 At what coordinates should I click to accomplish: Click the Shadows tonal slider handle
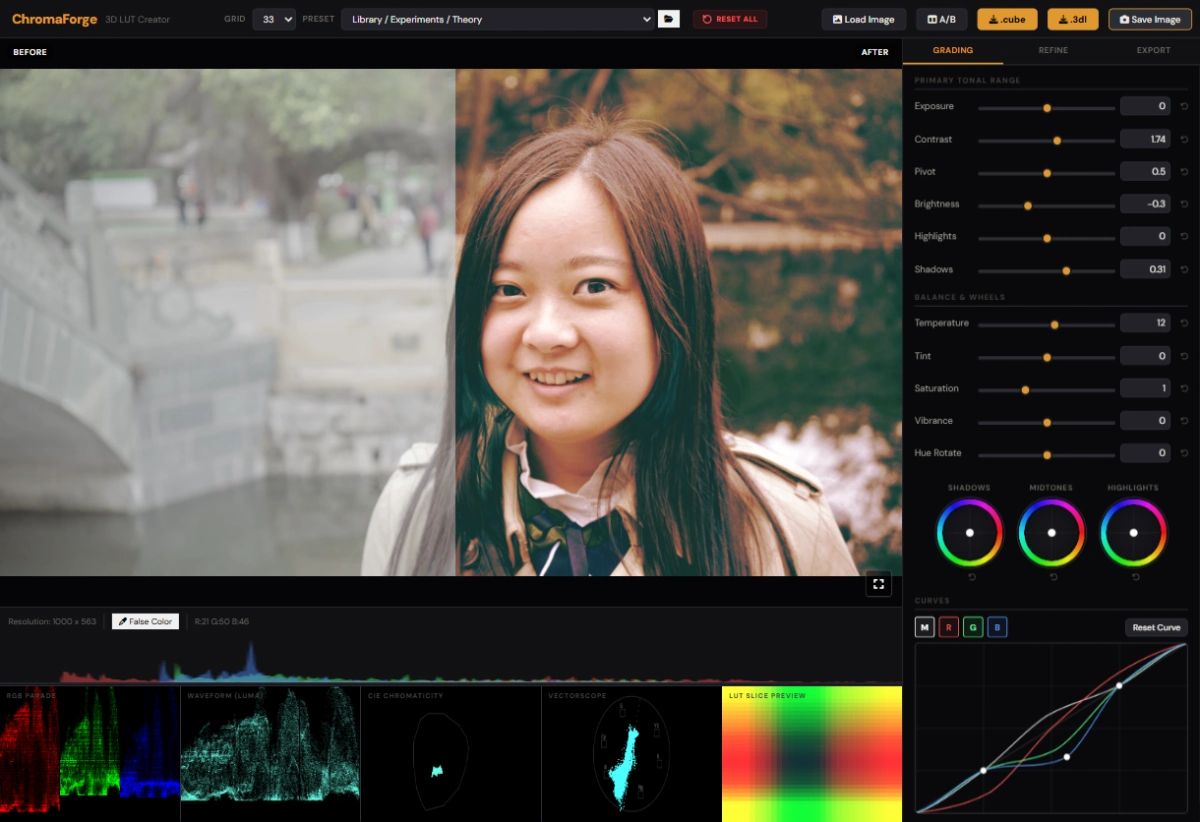pos(1066,271)
